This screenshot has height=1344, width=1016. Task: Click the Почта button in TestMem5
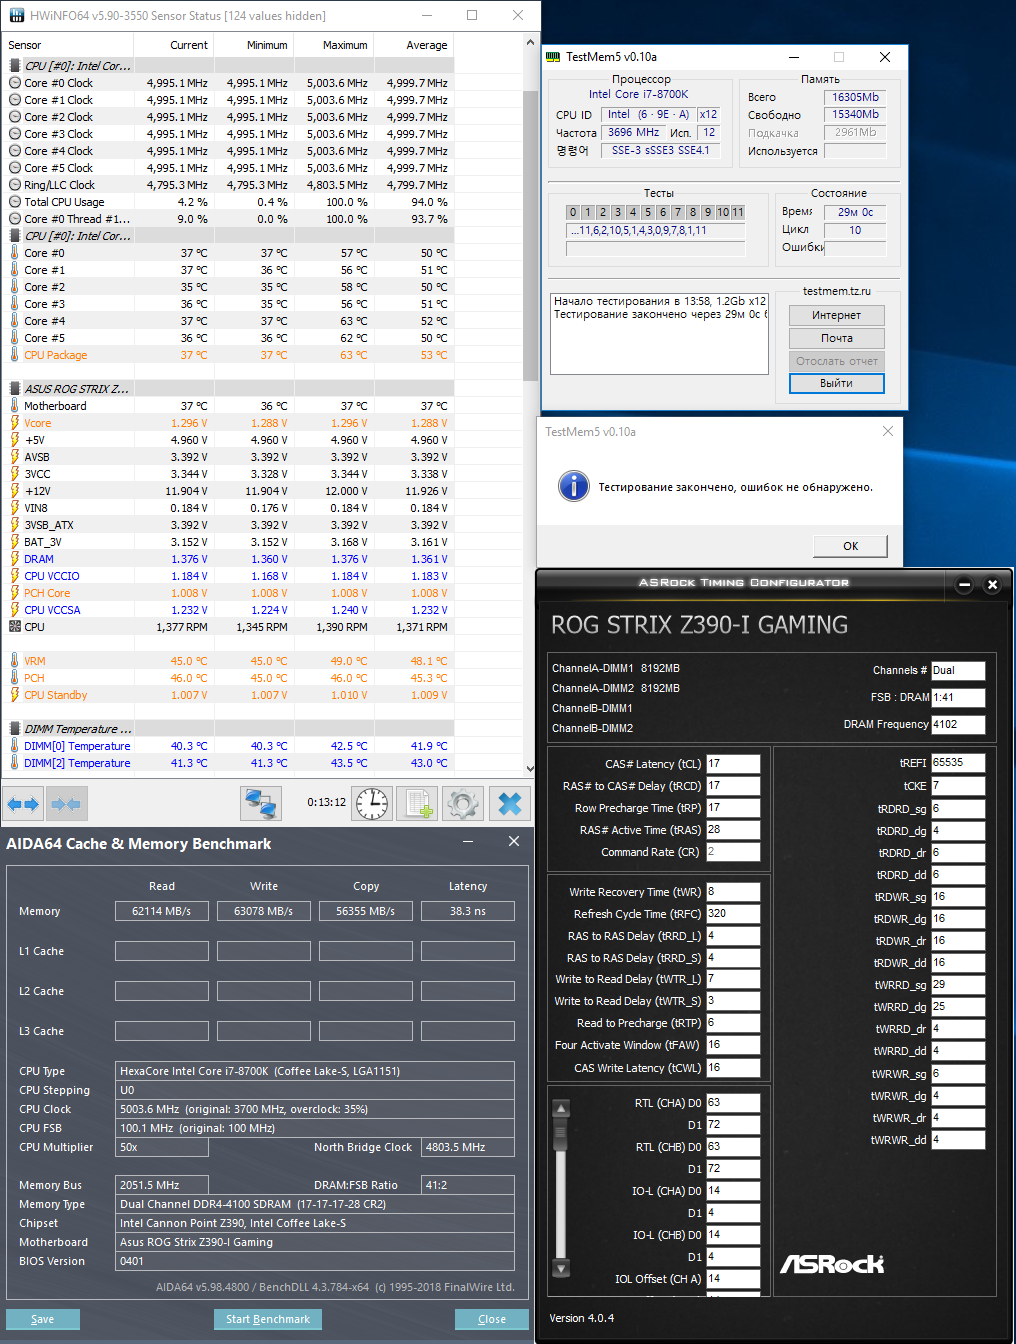(x=837, y=338)
